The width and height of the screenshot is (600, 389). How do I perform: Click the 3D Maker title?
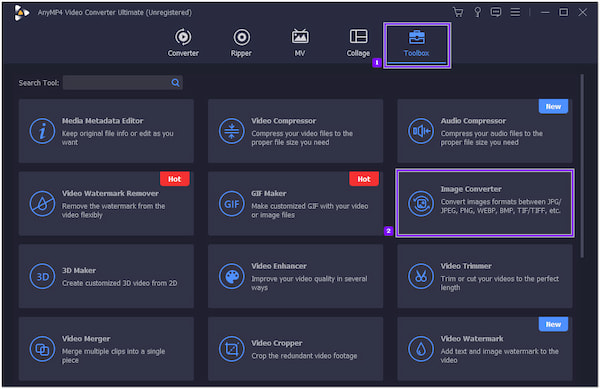coord(79,270)
